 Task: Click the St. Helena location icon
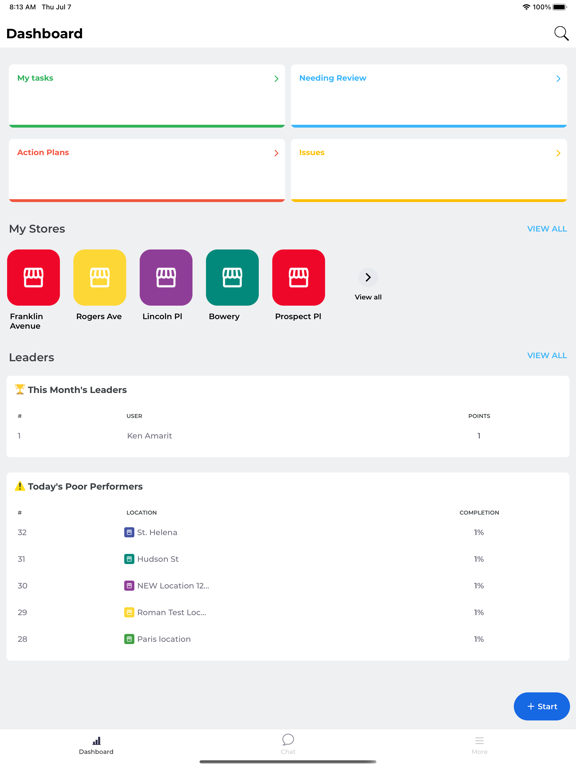click(x=129, y=532)
